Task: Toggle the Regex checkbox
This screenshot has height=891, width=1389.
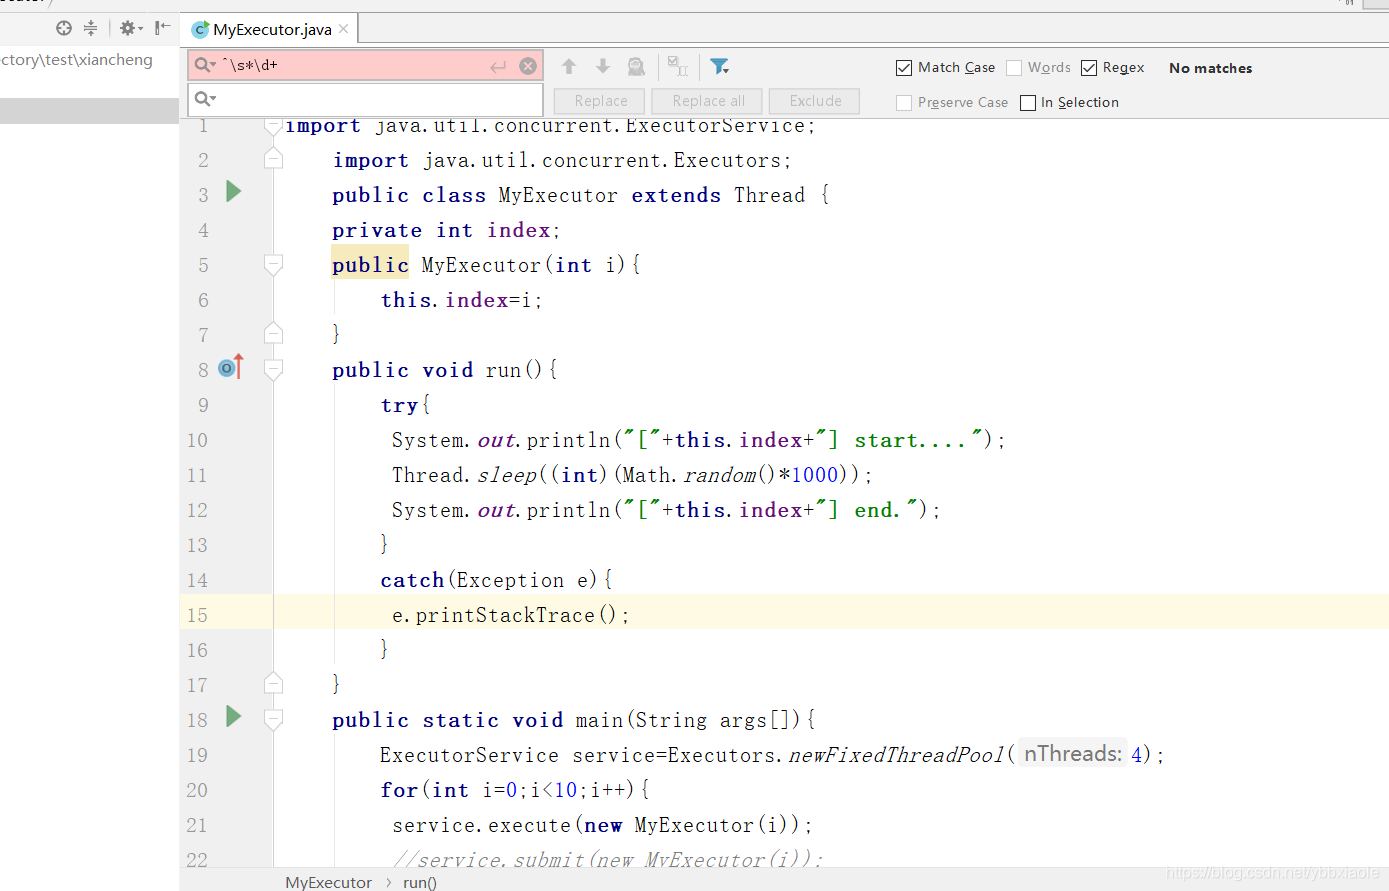Action: click(x=1089, y=68)
